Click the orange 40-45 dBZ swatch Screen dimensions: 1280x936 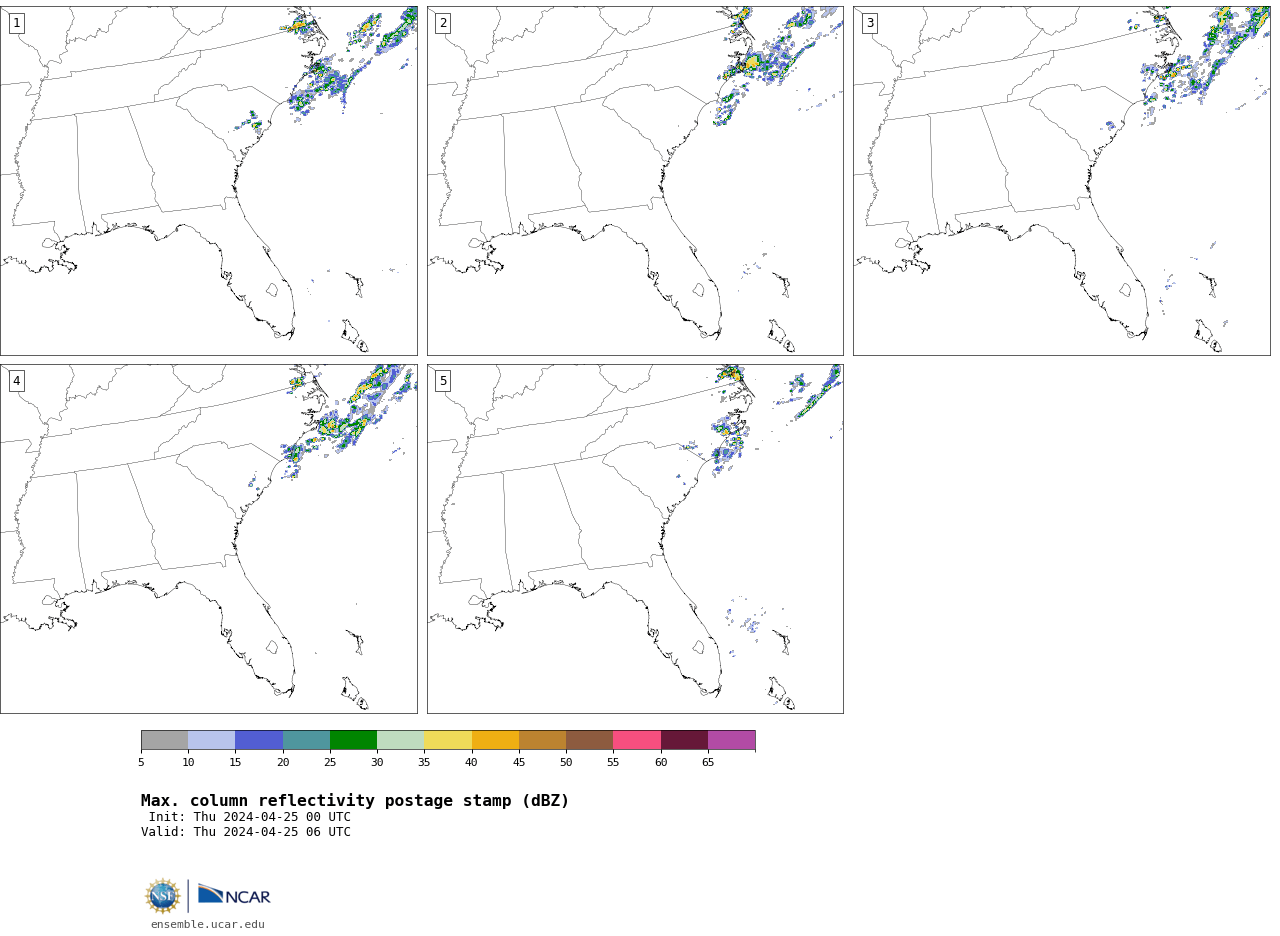pos(495,740)
